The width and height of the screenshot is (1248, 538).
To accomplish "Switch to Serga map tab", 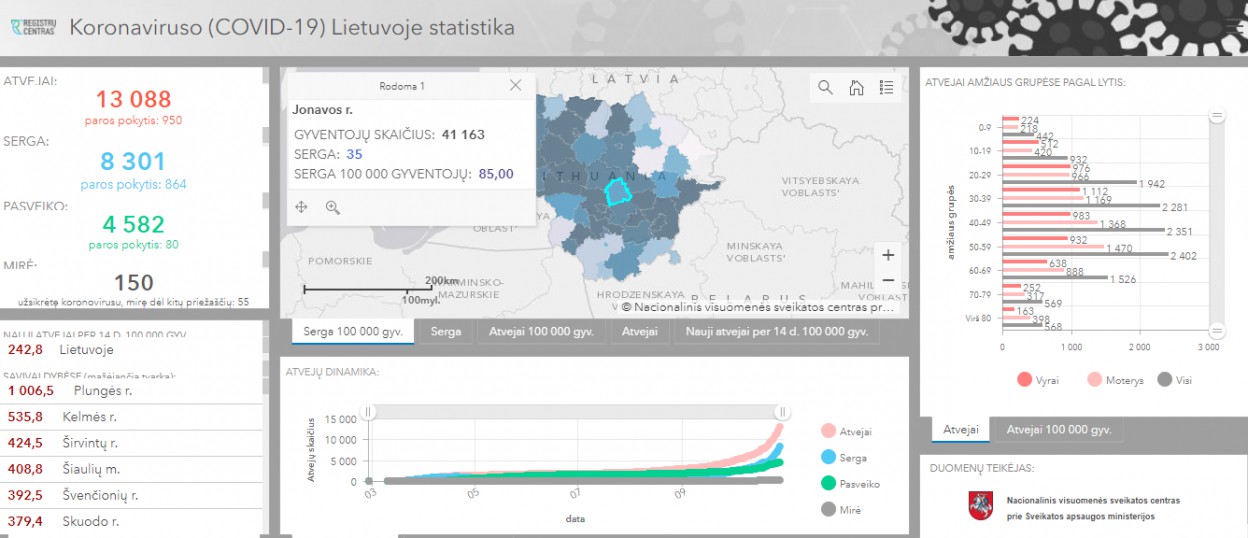I will click(x=446, y=331).
